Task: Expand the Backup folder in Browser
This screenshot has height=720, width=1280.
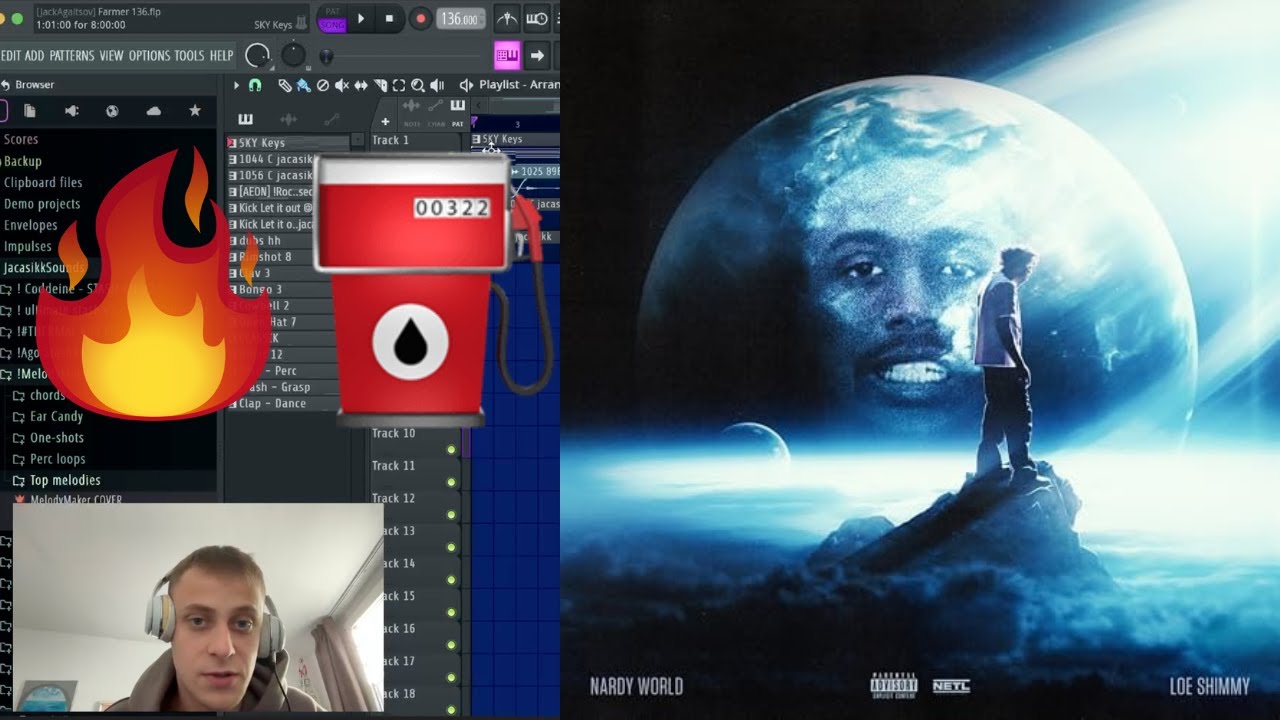Action: coord(22,161)
